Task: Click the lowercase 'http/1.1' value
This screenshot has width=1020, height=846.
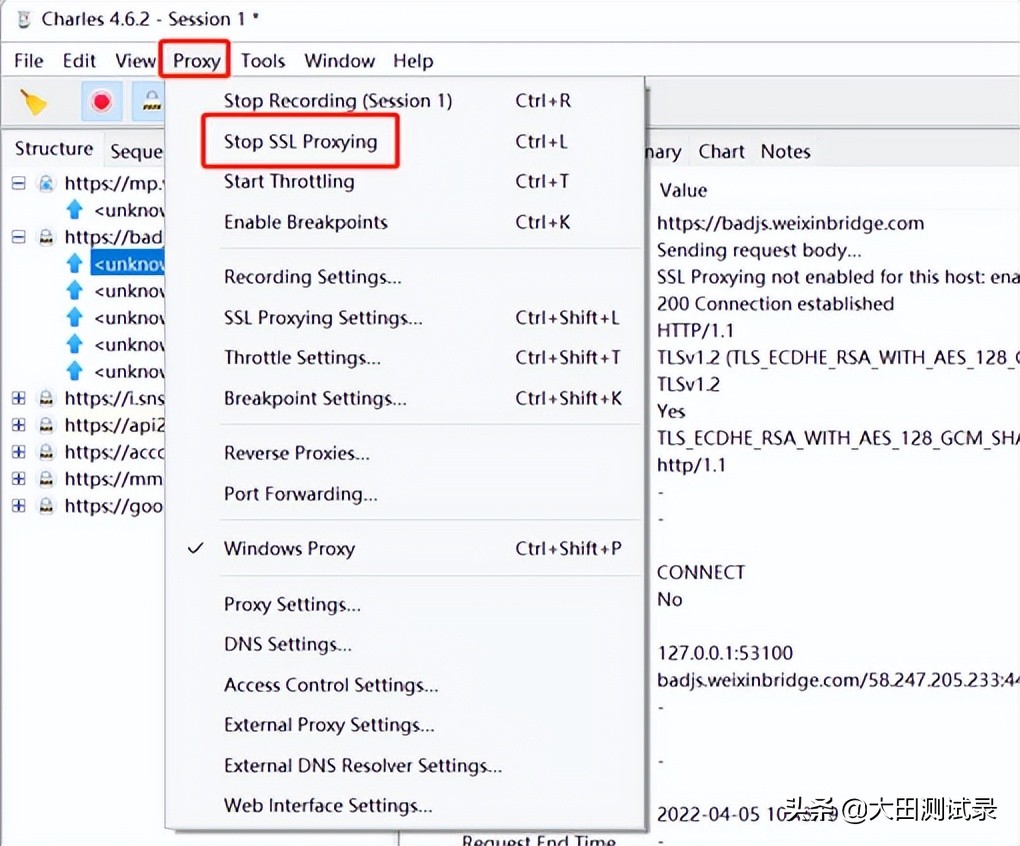Action: tap(691, 465)
